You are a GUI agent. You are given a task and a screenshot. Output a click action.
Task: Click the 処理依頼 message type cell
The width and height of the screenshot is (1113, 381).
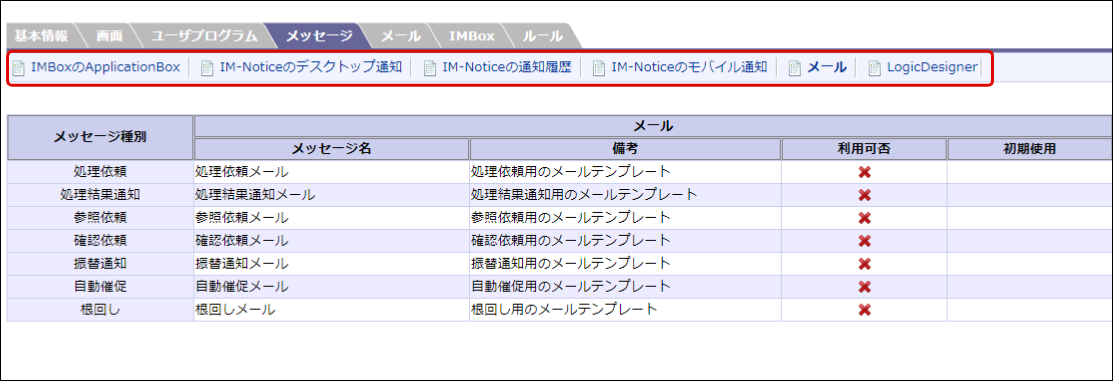tap(100, 172)
